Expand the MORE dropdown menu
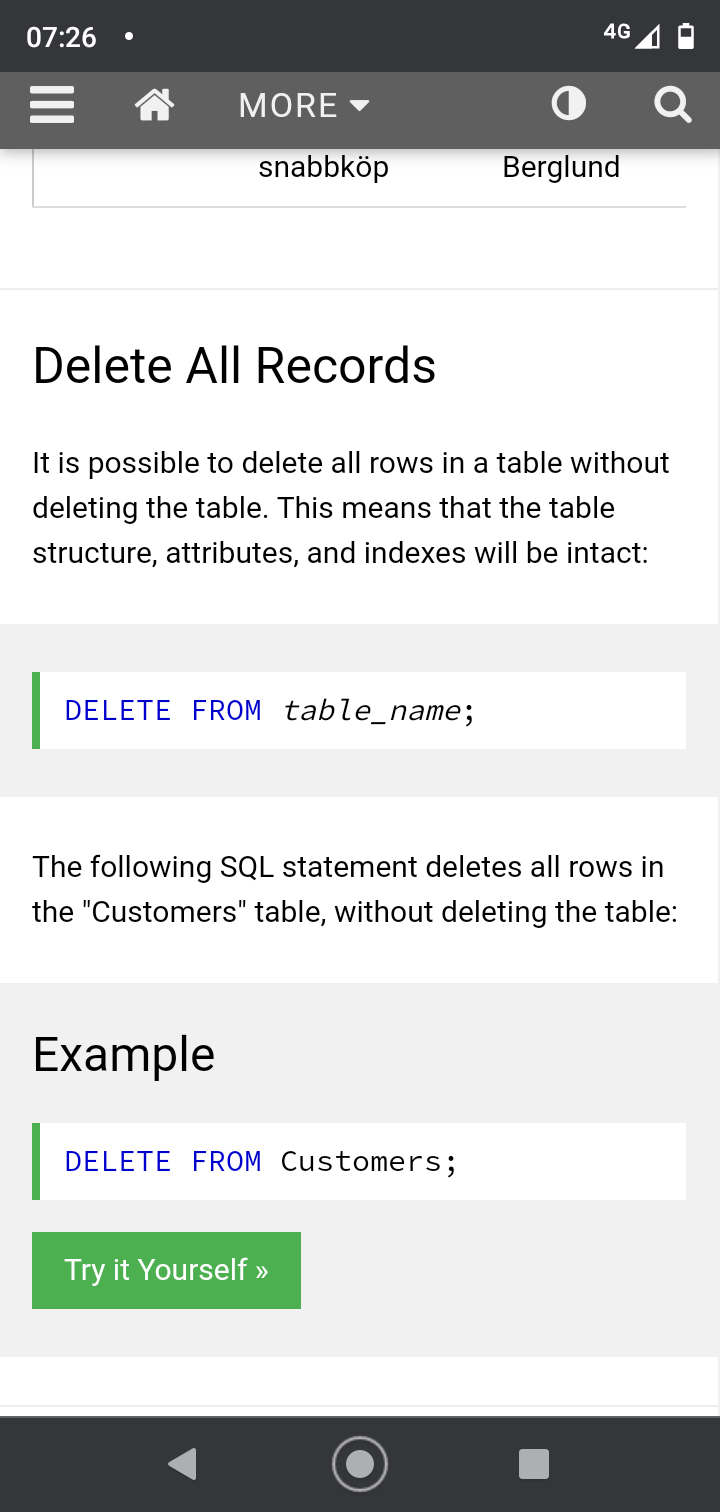 pyautogui.click(x=304, y=105)
